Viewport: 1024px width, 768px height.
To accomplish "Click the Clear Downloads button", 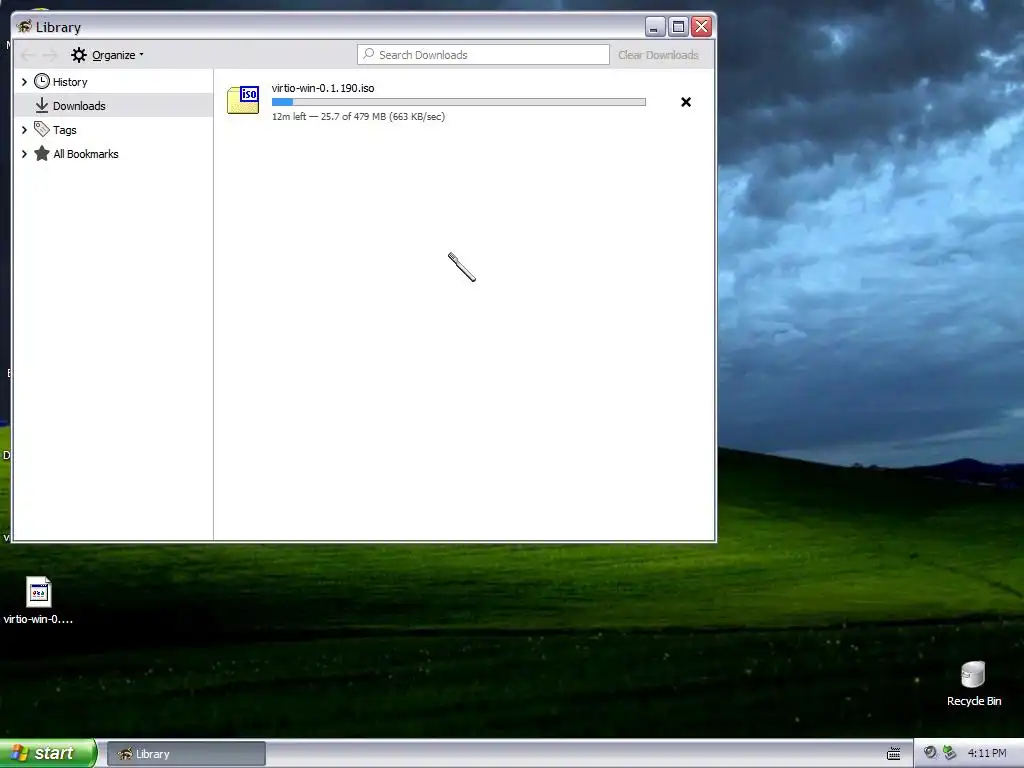I will [x=658, y=55].
